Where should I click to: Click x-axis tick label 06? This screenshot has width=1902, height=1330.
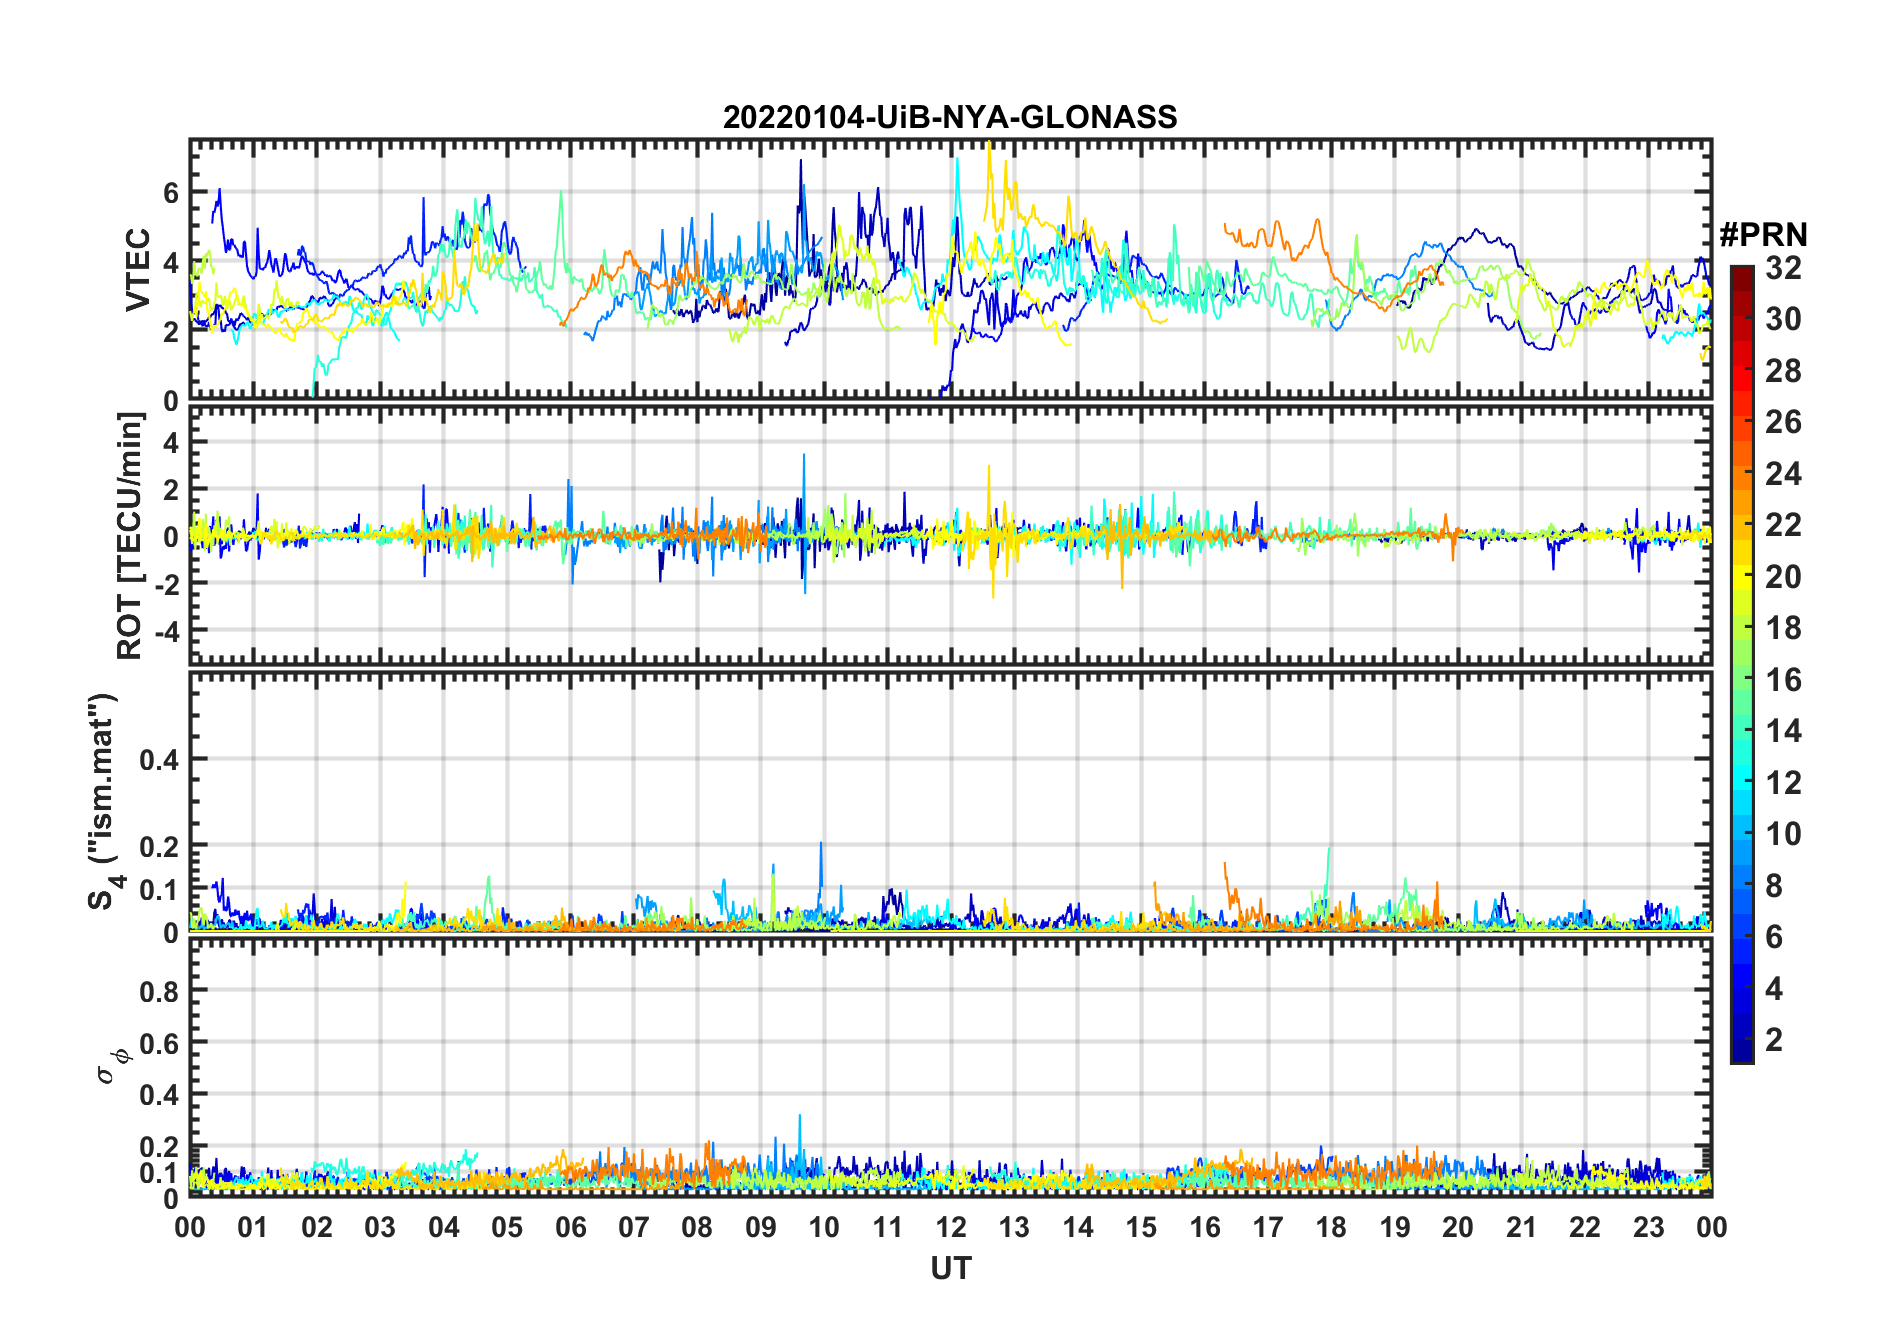coord(570,1227)
